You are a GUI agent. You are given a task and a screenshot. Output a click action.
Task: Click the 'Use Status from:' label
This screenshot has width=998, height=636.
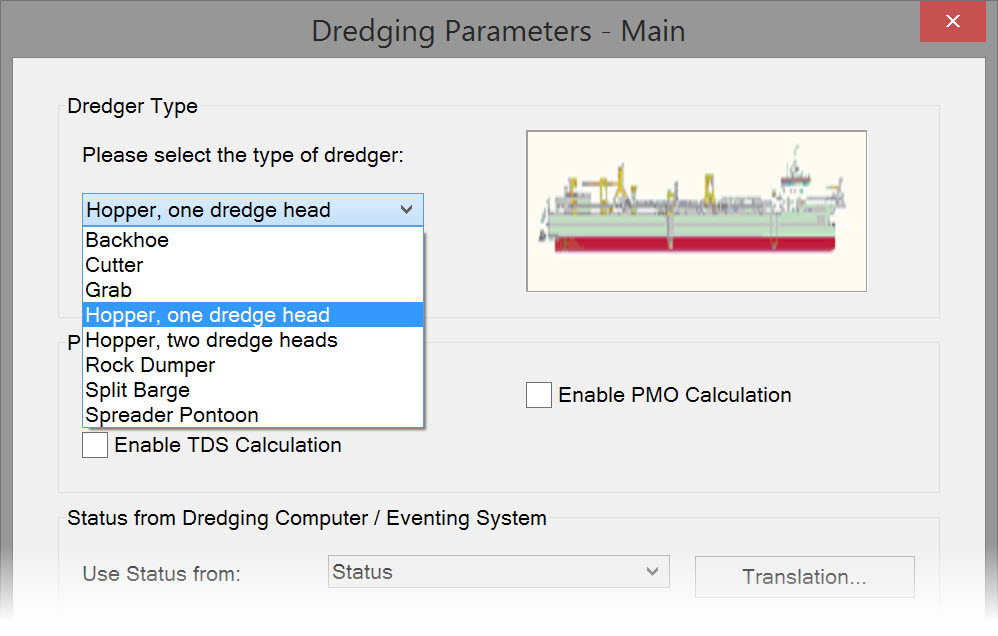[x=161, y=574]
